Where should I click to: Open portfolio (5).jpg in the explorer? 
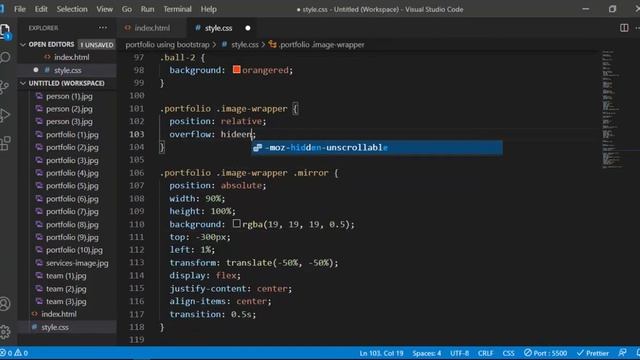click(x=67, y=186)
